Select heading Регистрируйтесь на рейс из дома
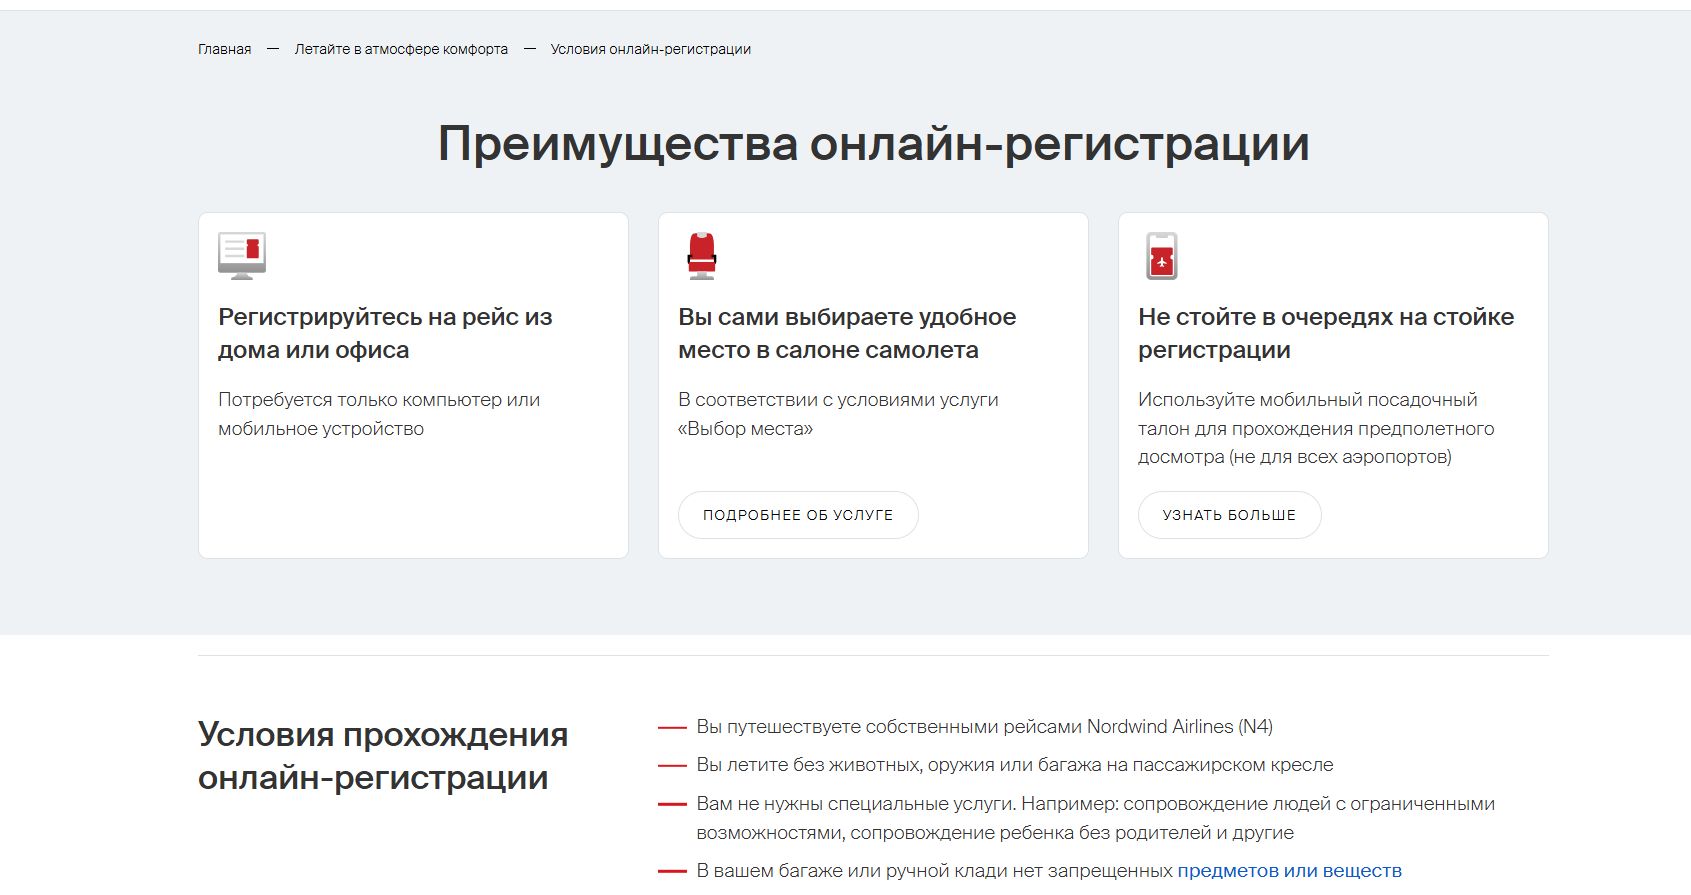1691x895 pixels. click(385, 333)
